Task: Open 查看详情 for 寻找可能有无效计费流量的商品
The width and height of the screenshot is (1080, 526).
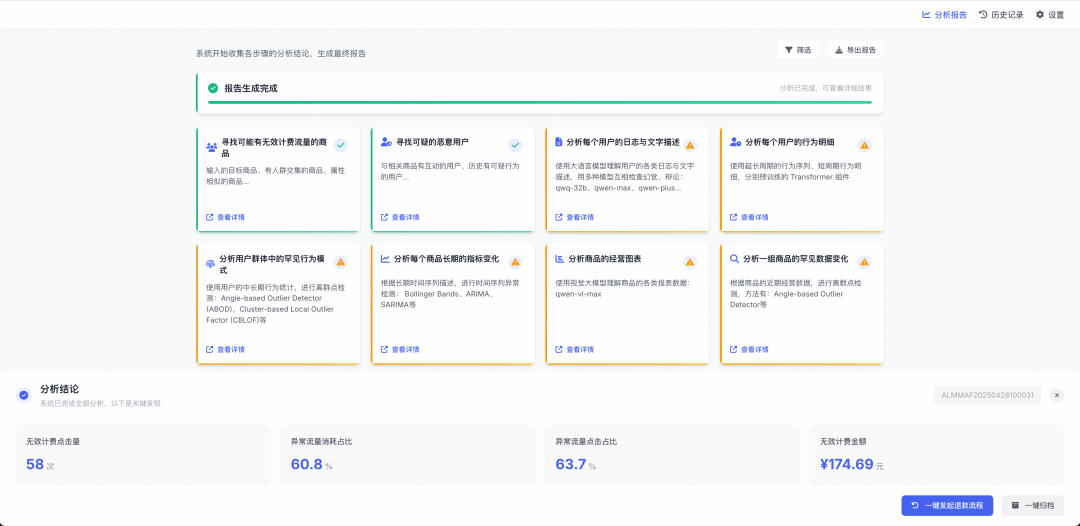Action: (x=225, y=217)
